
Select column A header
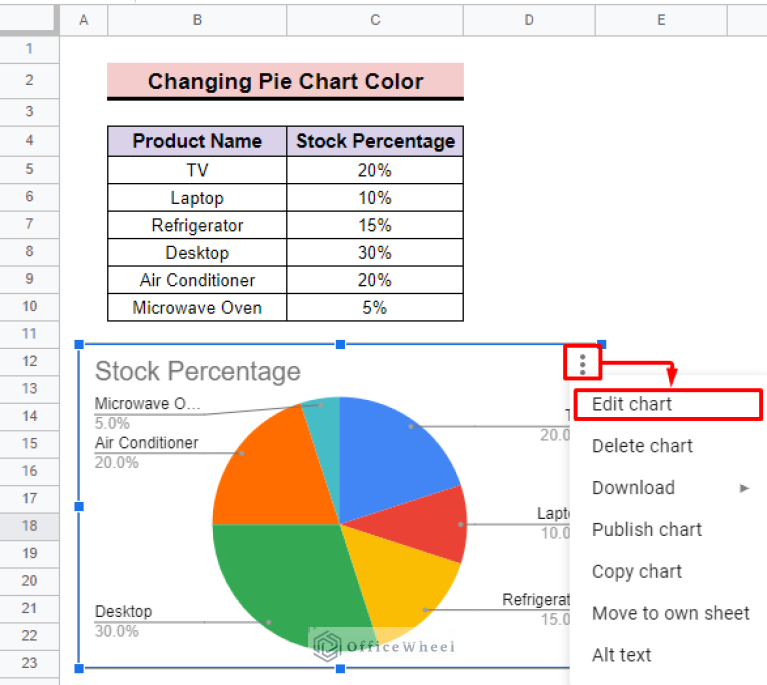coord(84,20)
